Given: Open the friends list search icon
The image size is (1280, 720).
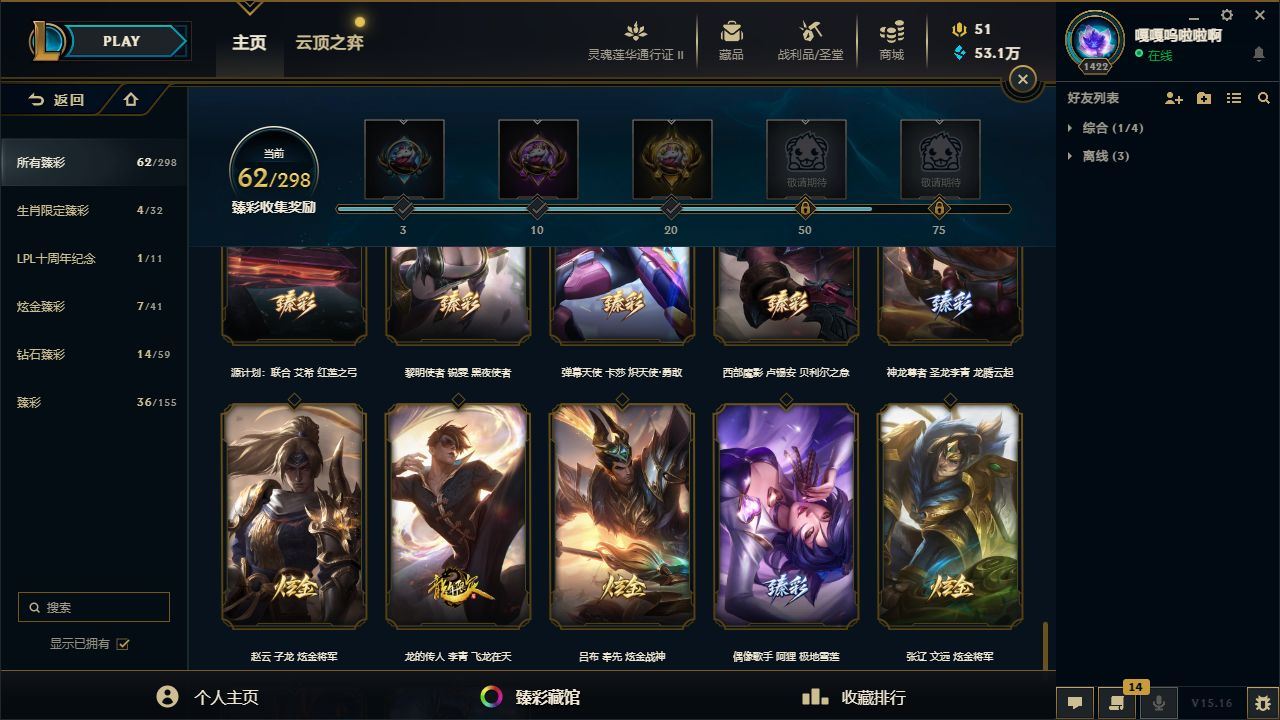Looking at the screenshot, I should coord(1264,98).
